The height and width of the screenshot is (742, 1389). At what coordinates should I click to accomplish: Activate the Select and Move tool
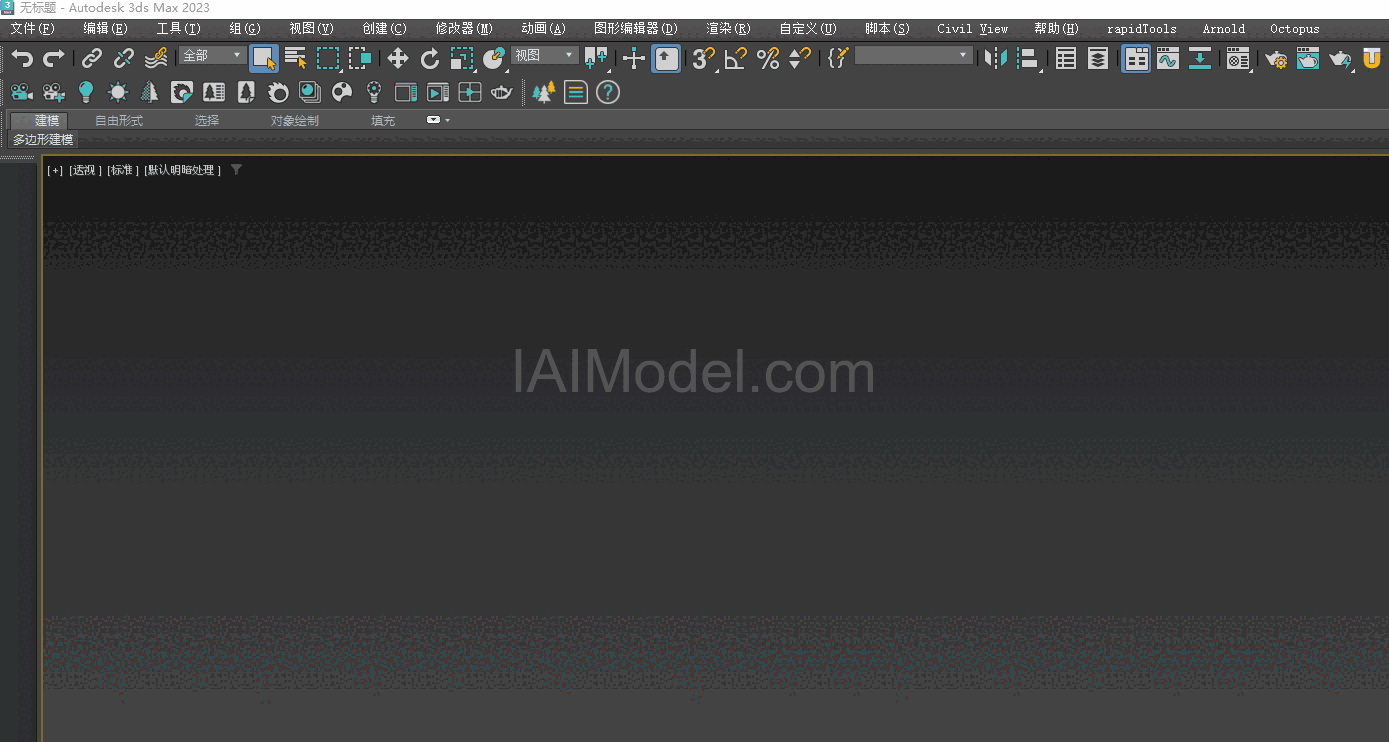pyautogui.click(x=398, y=58)
